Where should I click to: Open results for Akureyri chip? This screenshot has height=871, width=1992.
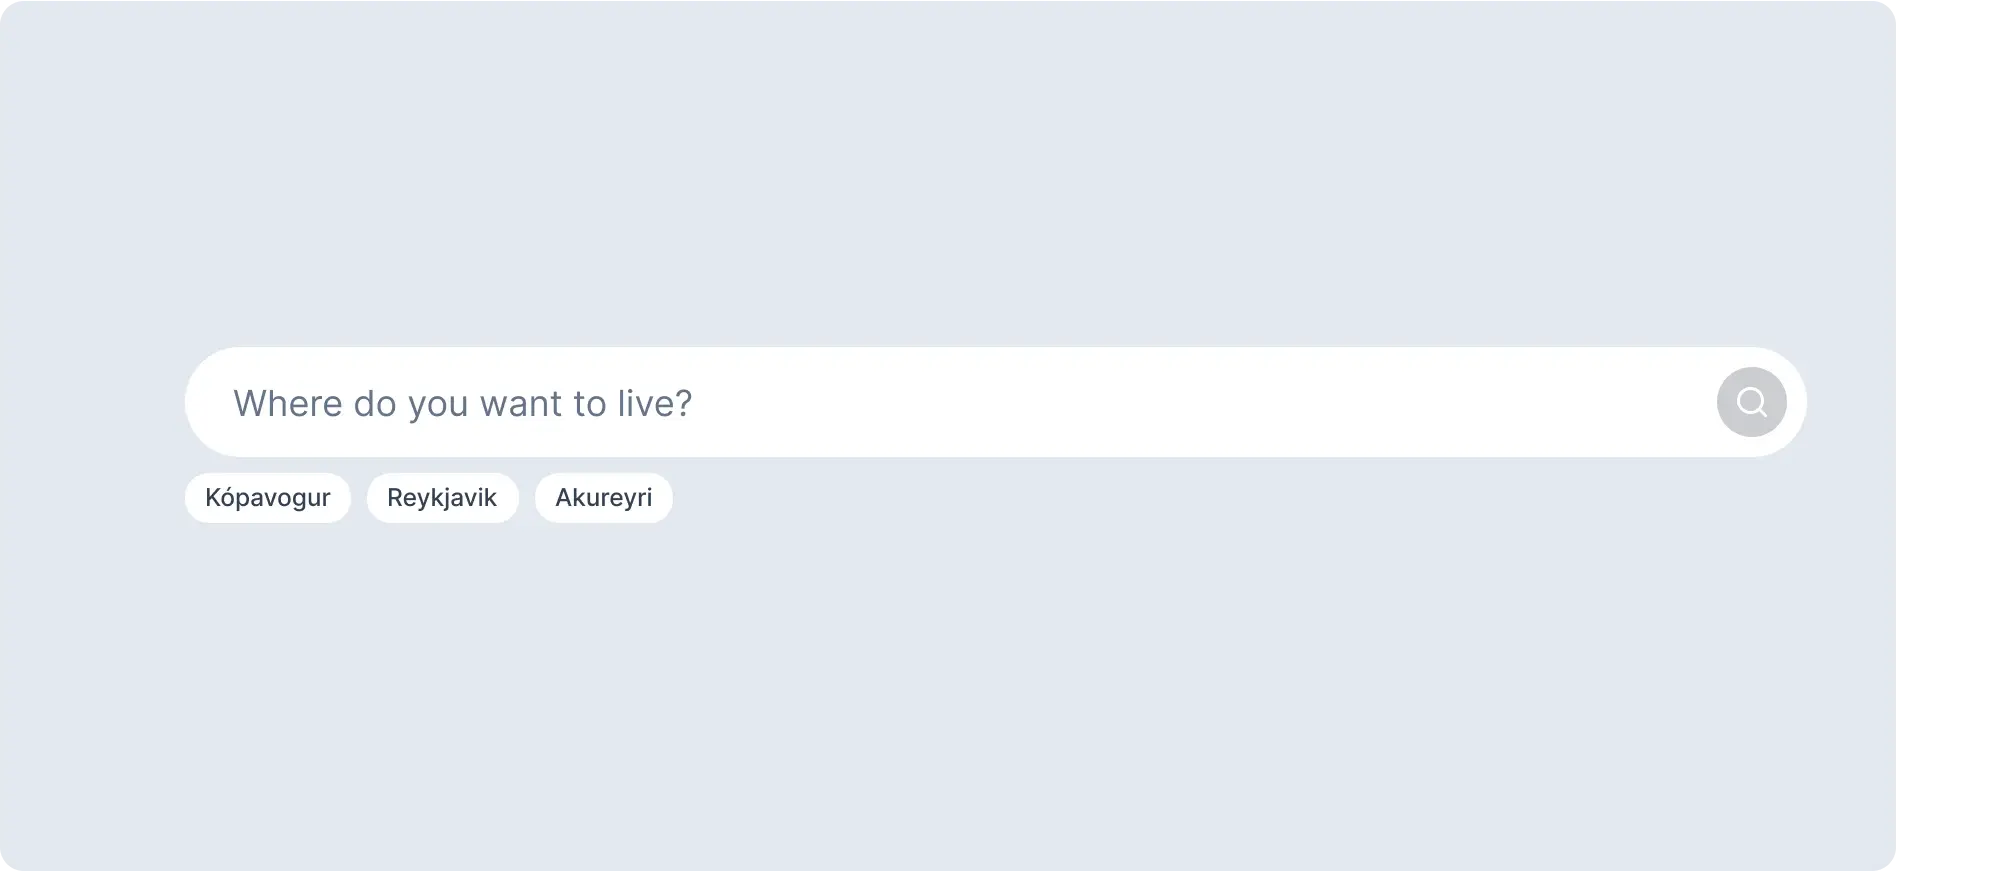point(604,498)
